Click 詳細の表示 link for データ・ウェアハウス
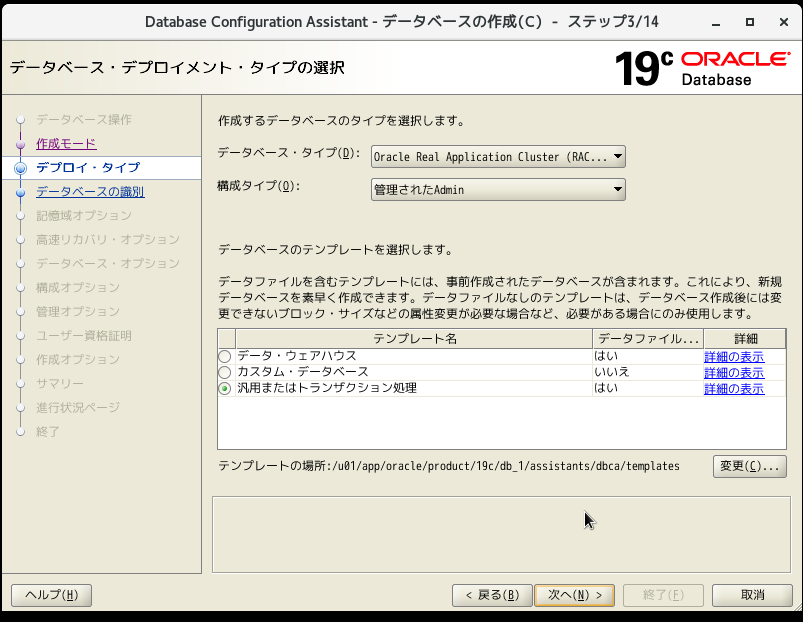803x622 pixels. tap(734, 357)
